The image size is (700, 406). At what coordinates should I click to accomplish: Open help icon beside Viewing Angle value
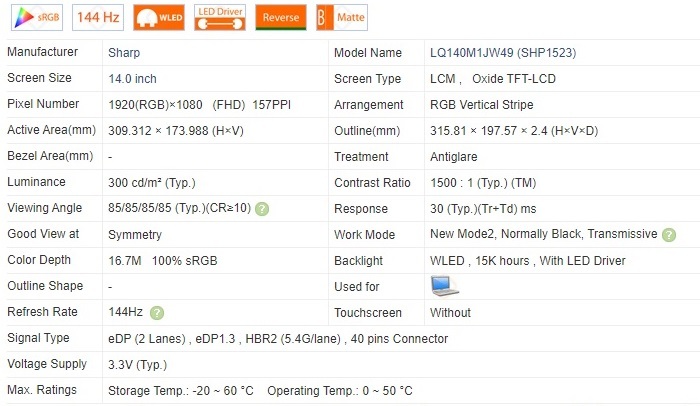tap(262, 209)
